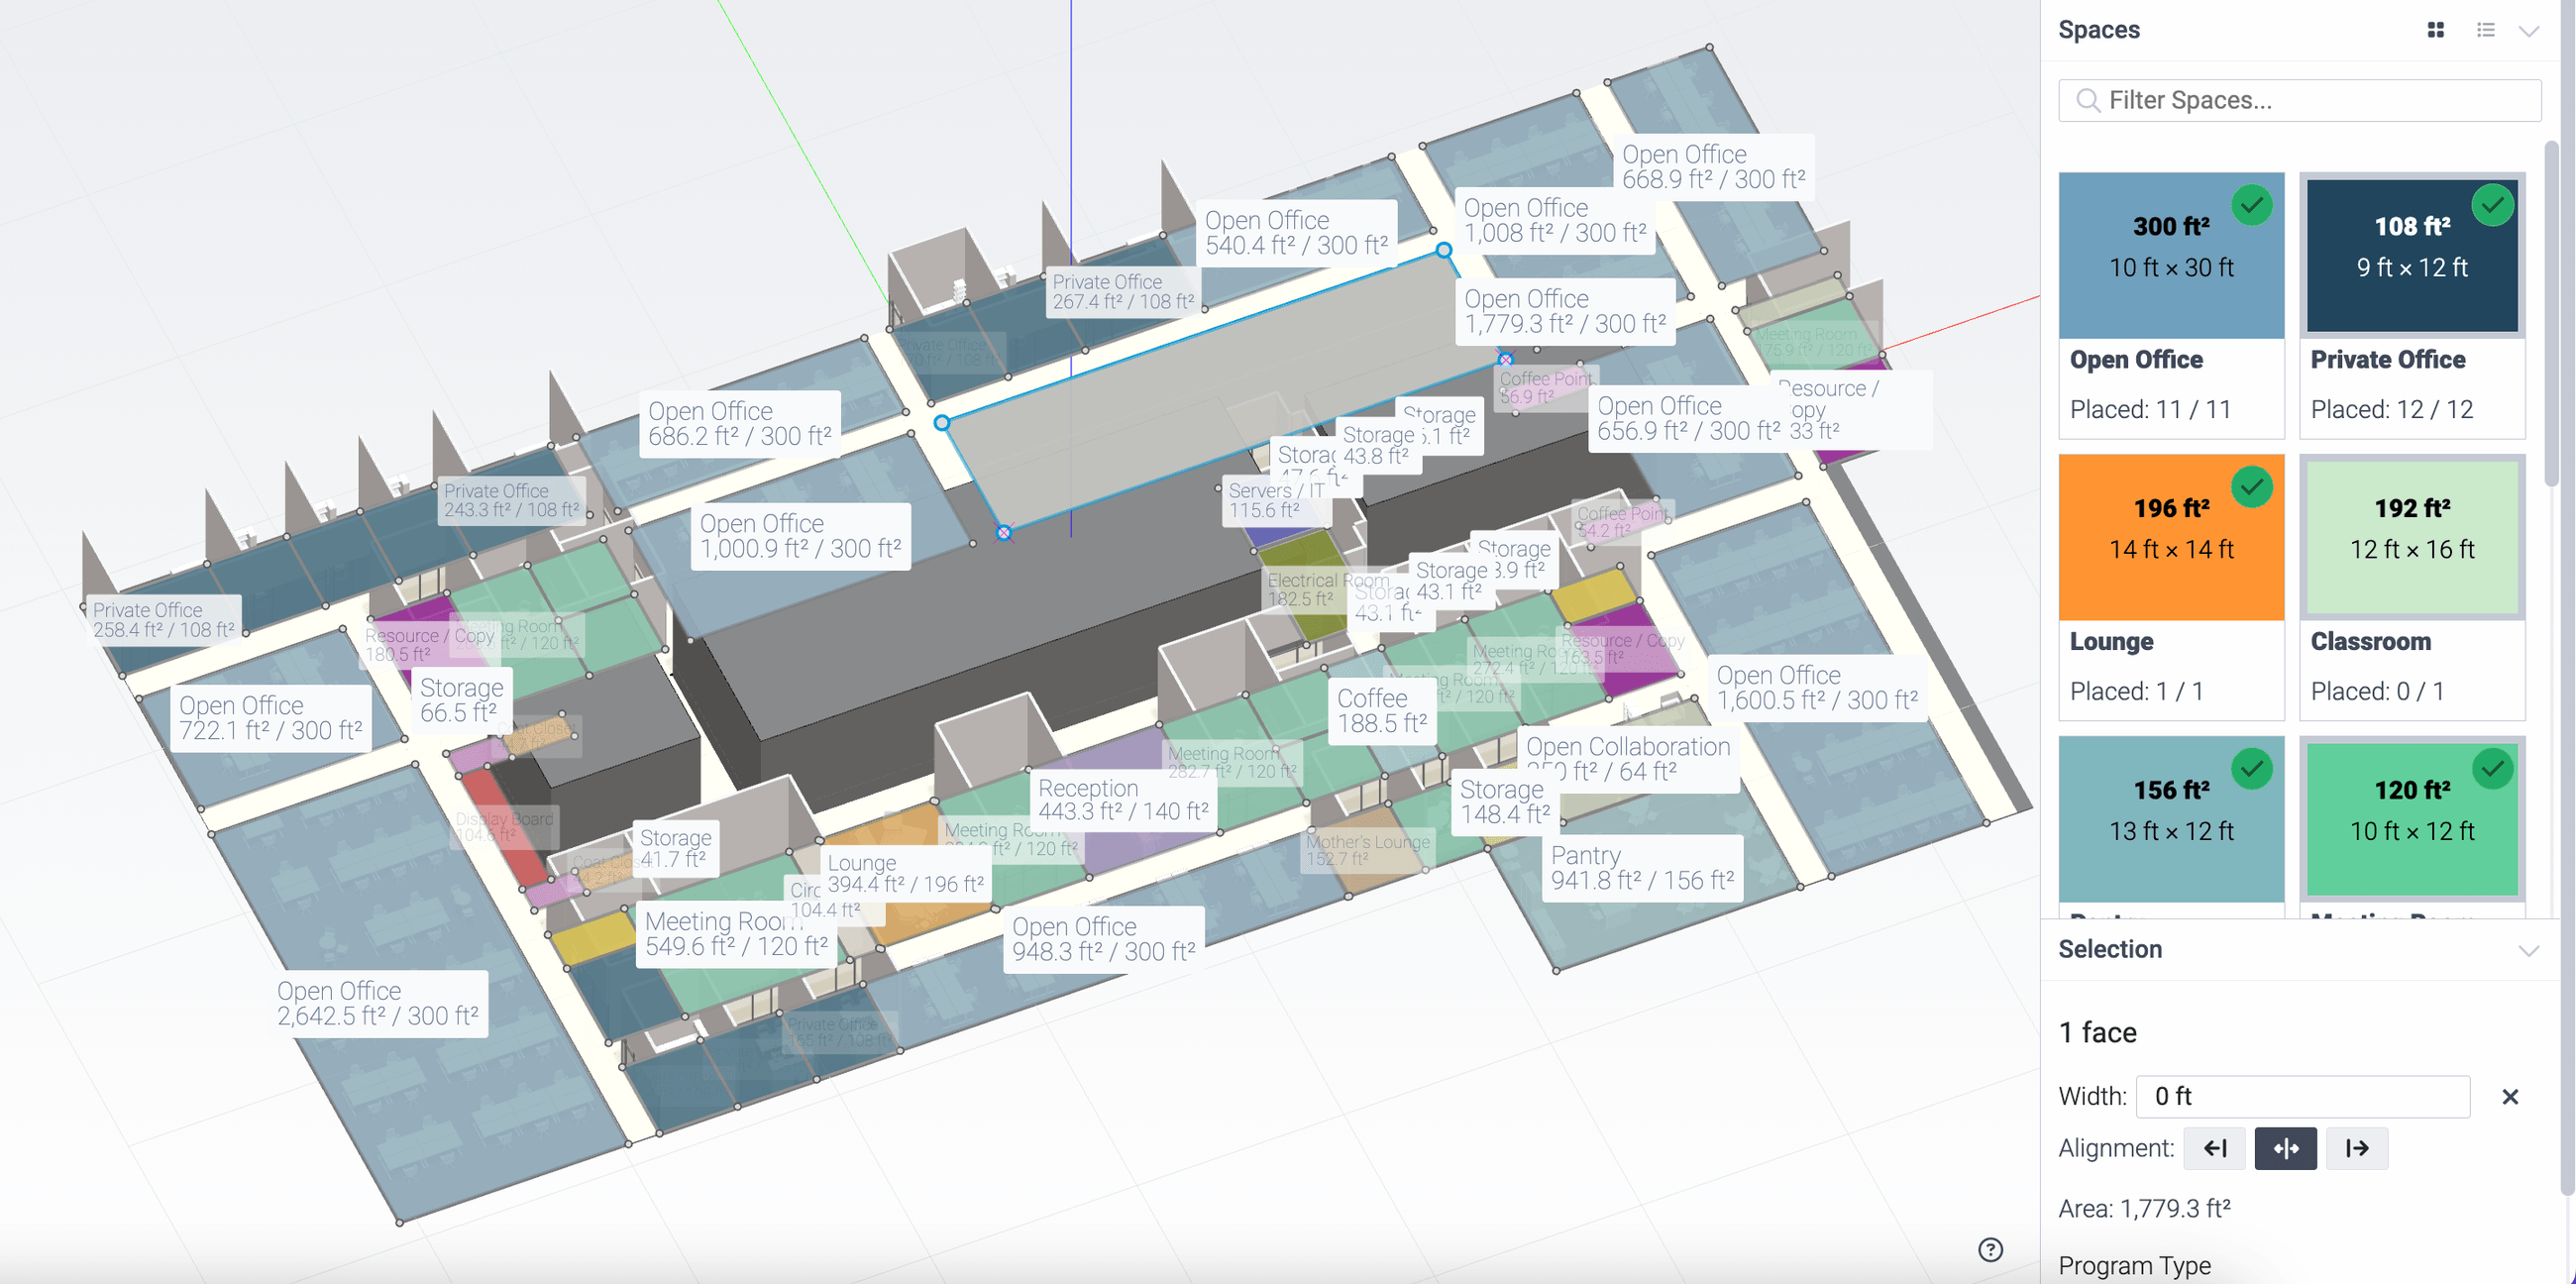This screenshot has height=1284, width=2576.
Task: Set alignment to center
Action: 2285,1148
